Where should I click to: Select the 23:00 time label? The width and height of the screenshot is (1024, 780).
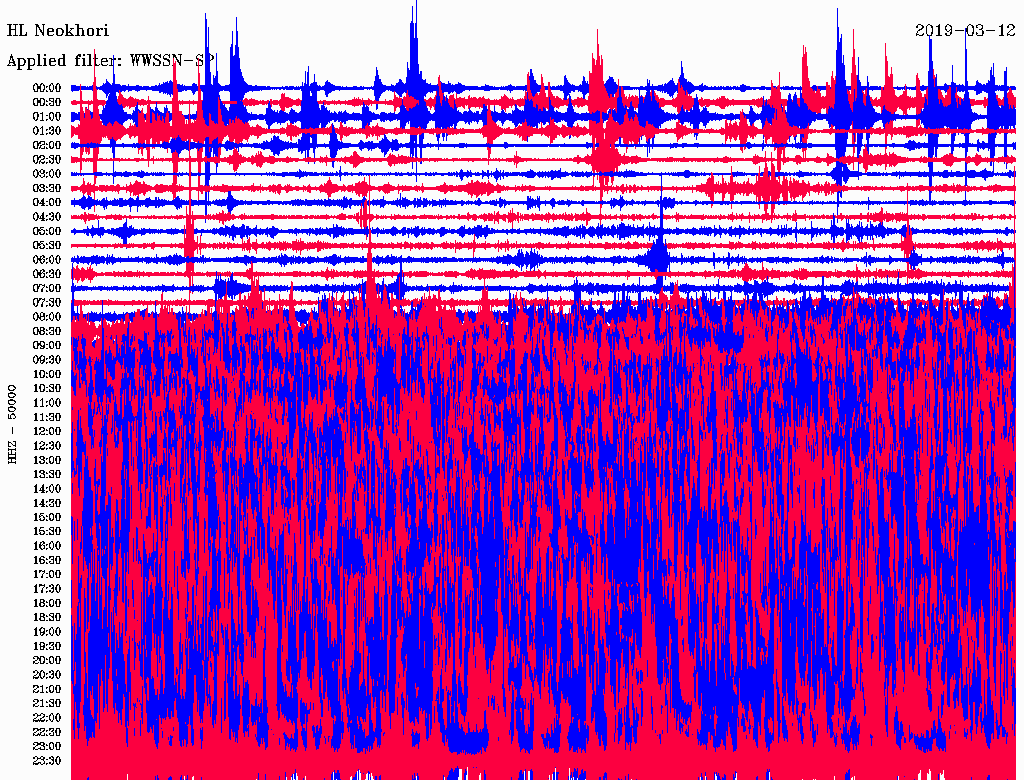pyautogui.click(x=47, y=746)
